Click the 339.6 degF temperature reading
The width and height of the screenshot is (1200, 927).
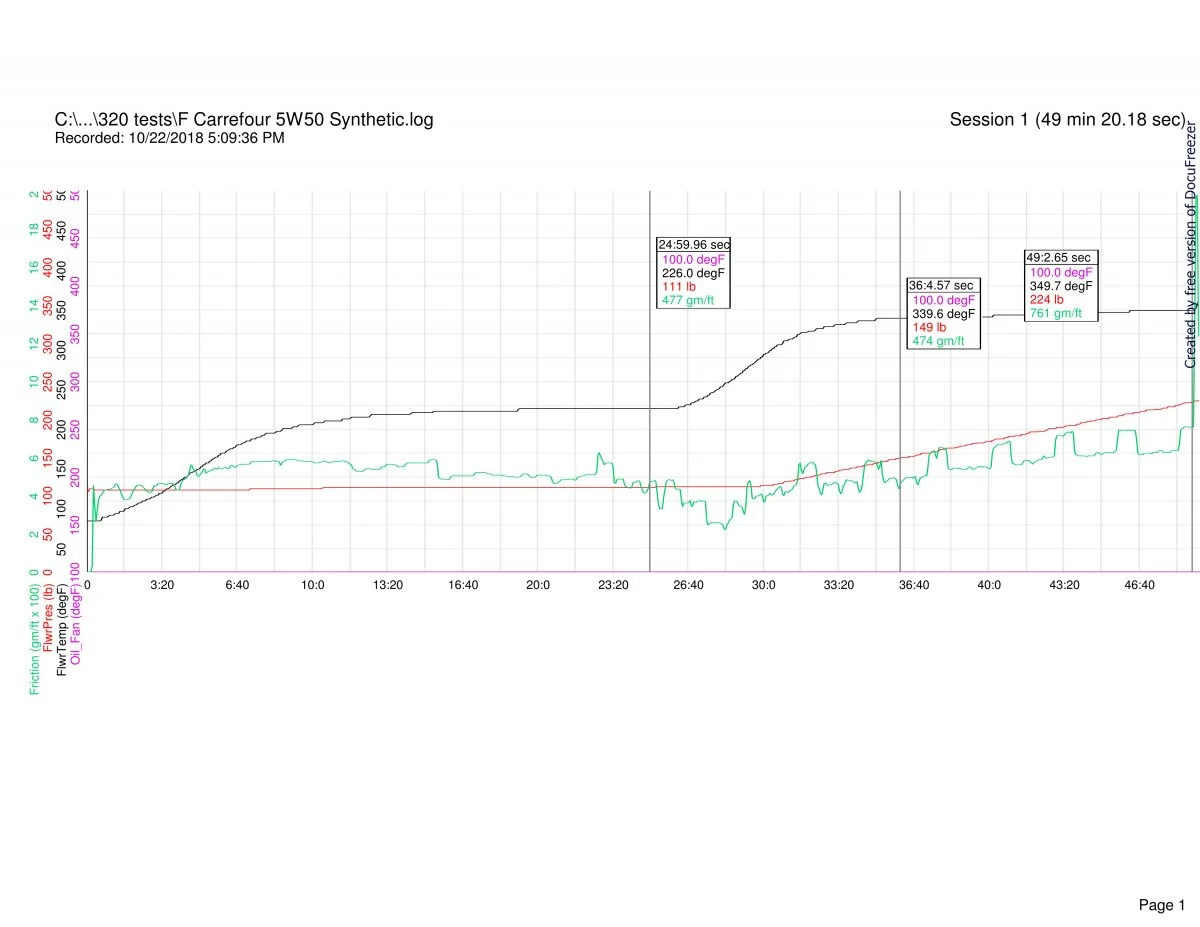coord(944,313)
